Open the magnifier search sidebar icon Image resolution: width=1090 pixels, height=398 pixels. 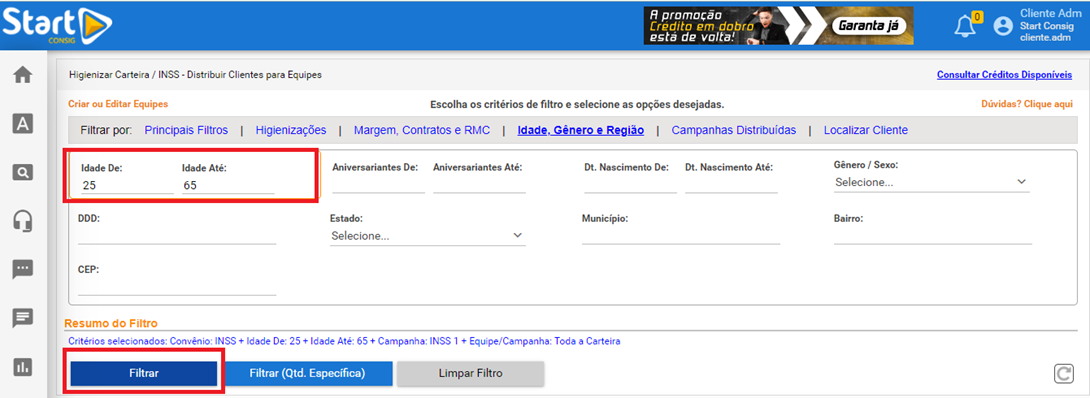[x=23, y=172]
